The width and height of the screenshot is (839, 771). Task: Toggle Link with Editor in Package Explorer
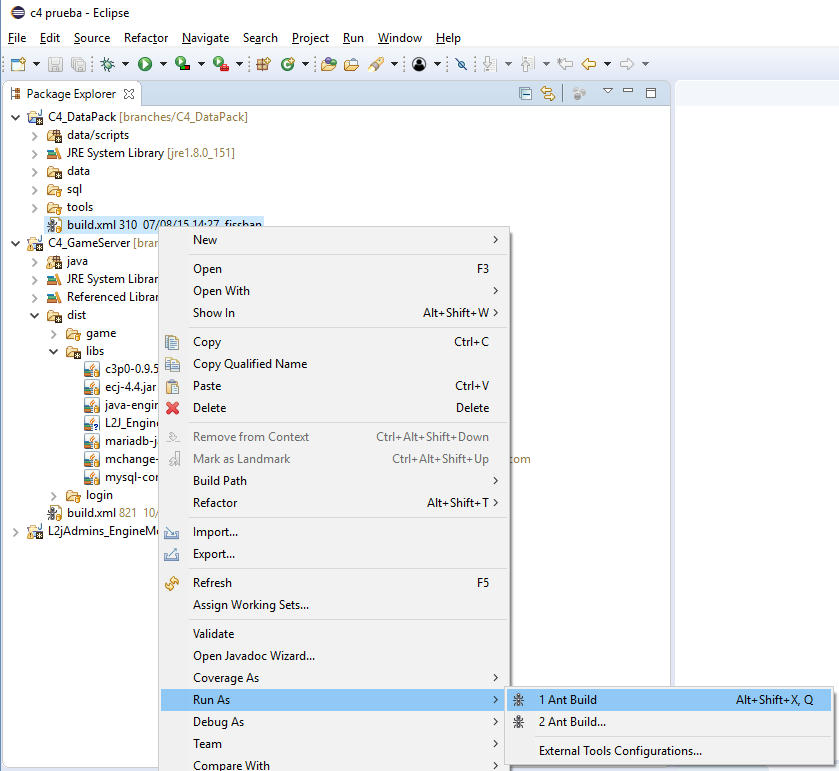[548, 94]
